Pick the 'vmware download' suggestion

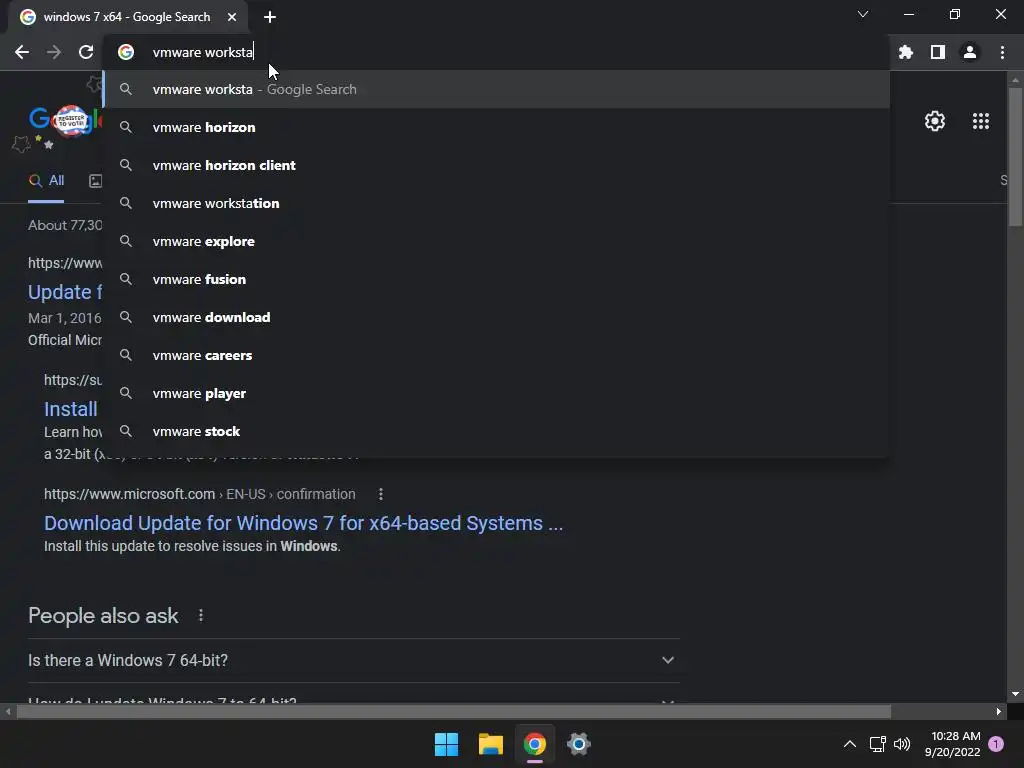tap(496, 317)
